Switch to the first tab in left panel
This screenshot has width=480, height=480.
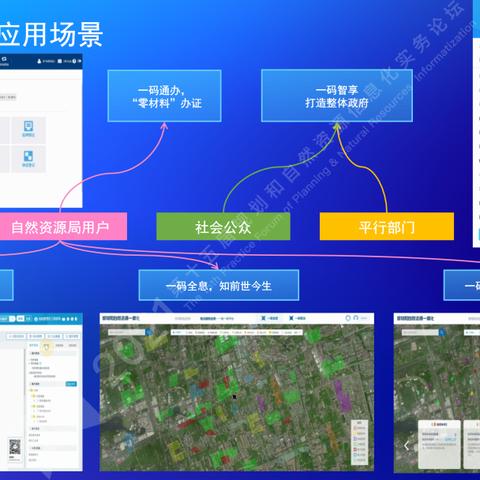pos(34,345)
